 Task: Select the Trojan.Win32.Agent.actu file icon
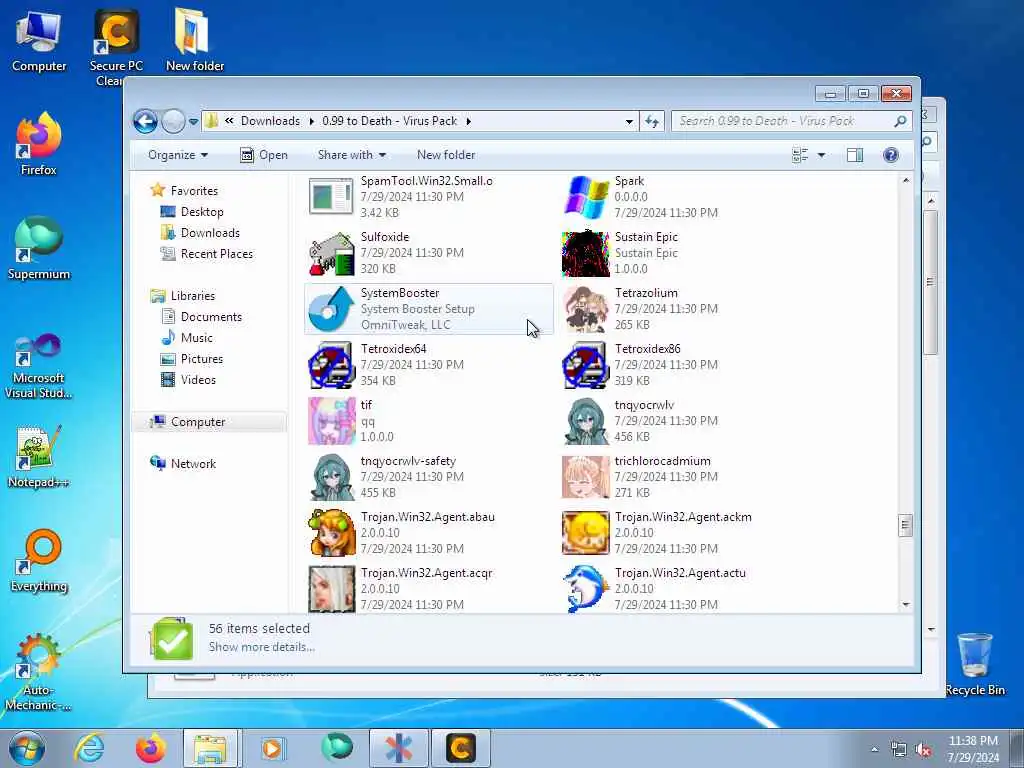[585, 589]
